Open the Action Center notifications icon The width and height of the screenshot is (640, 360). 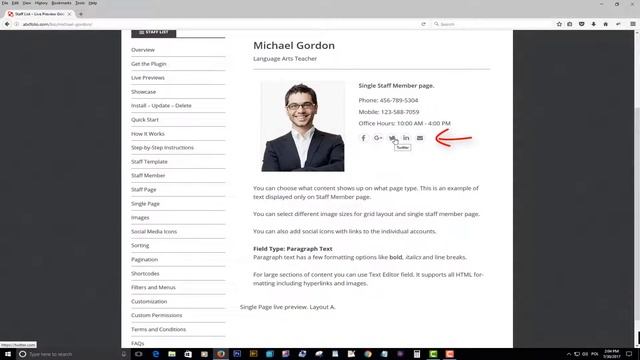[629, 354]
